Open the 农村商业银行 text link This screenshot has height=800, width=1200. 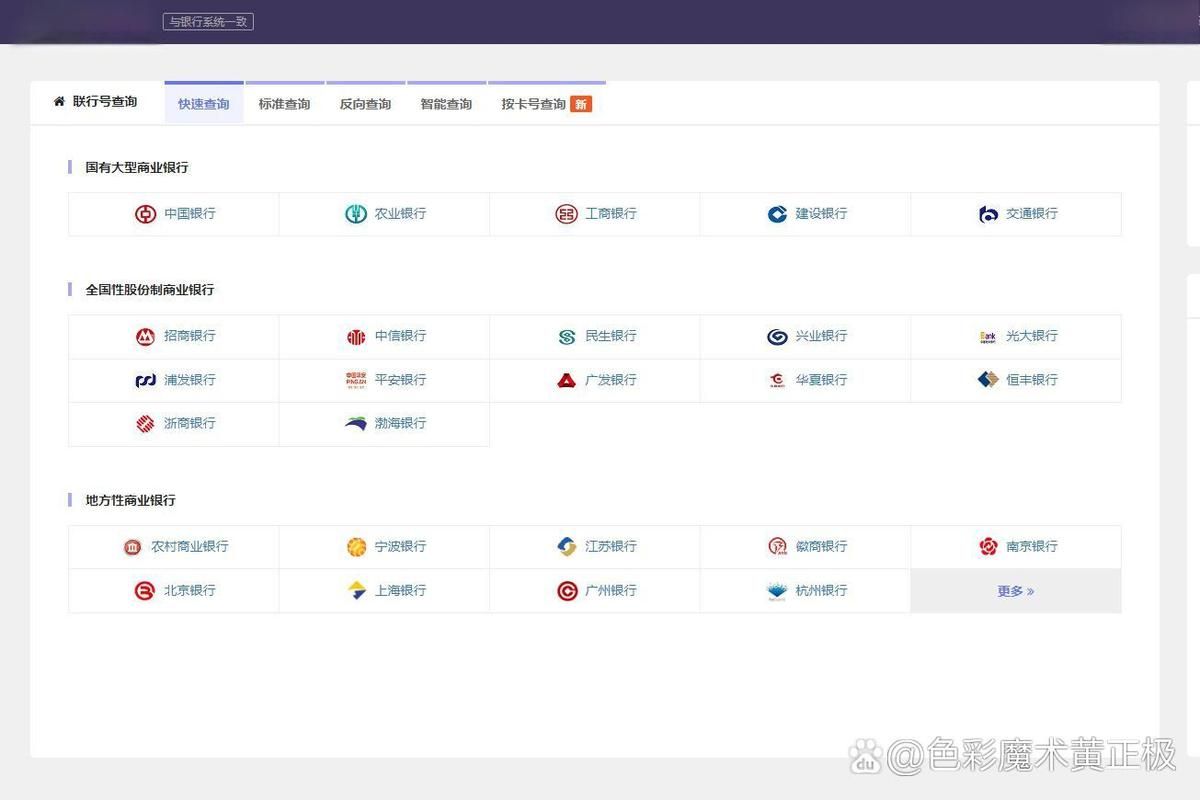click(x=190, y=547)
